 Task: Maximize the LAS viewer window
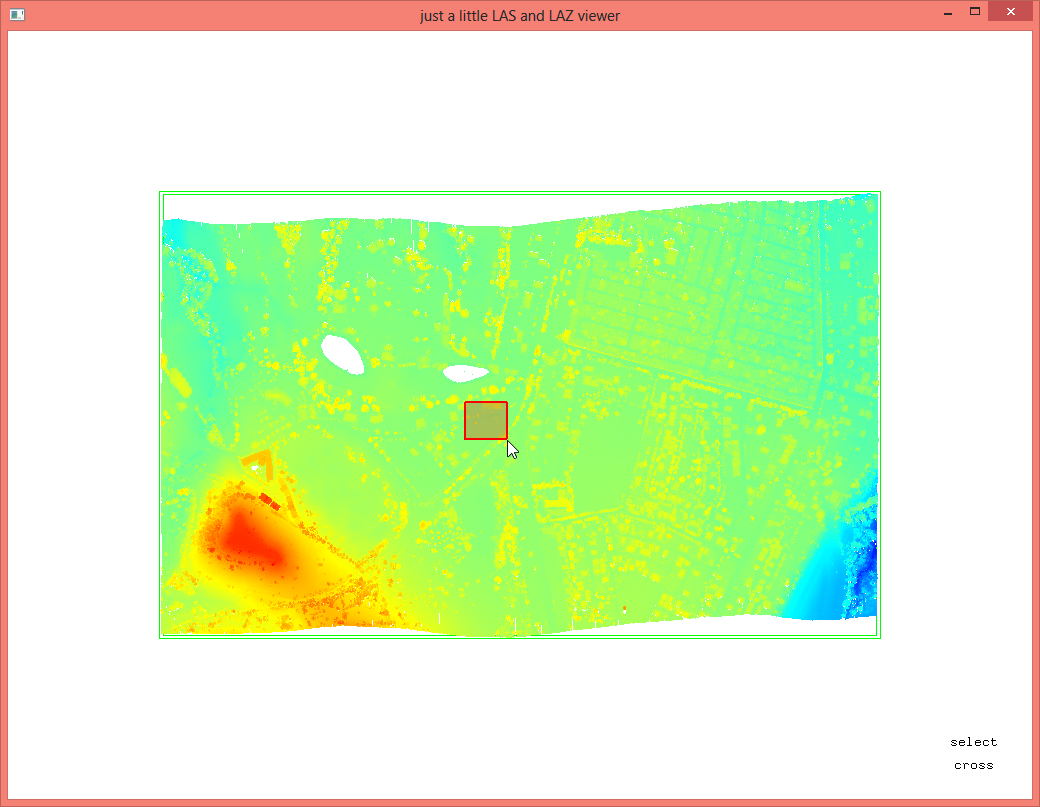point(974,12)
